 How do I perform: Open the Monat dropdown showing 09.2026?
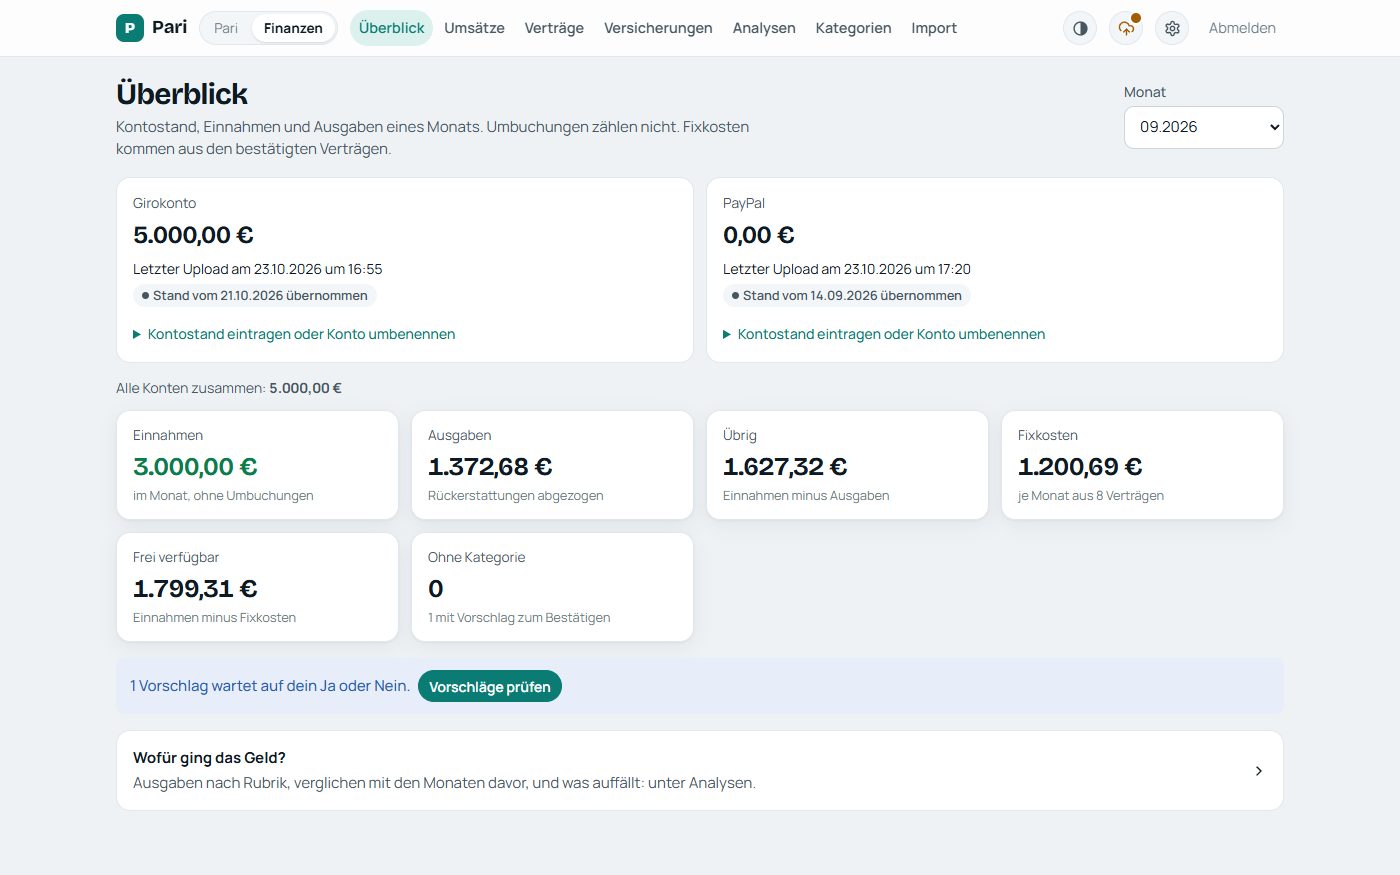(x=1203, y=127)
